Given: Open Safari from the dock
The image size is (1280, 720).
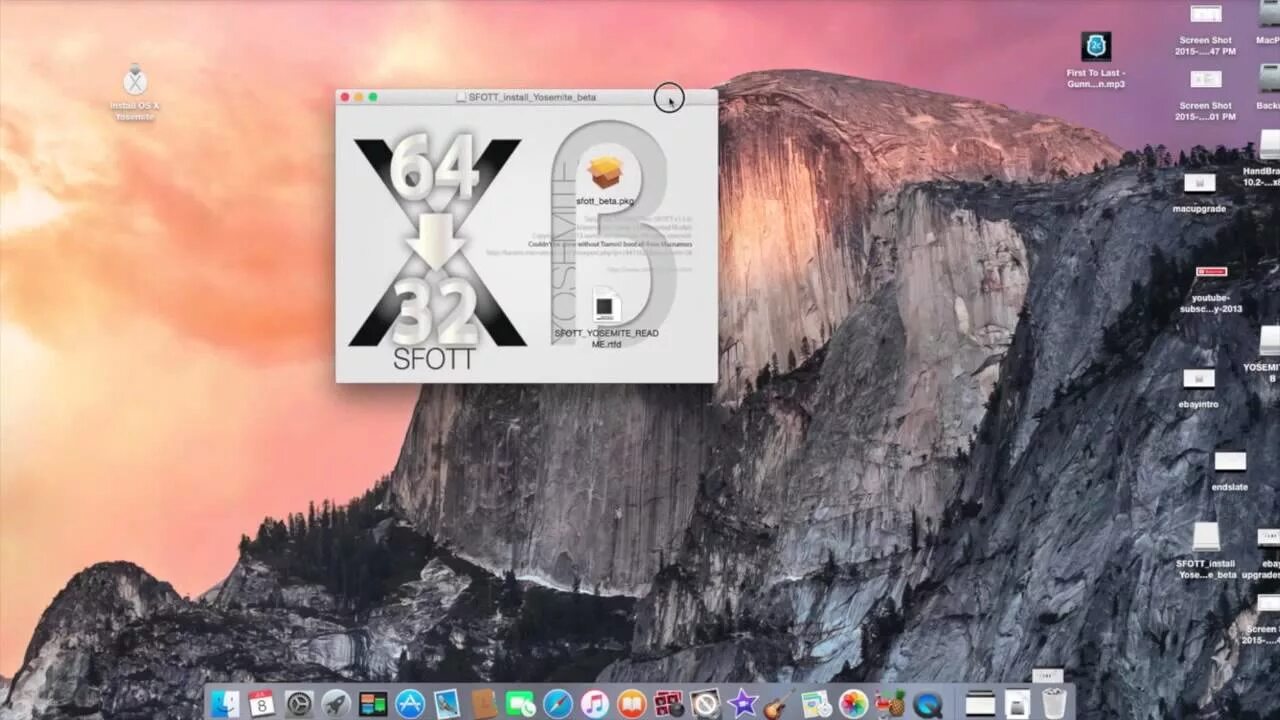Looking at the screenshot, I should point(558,703).
